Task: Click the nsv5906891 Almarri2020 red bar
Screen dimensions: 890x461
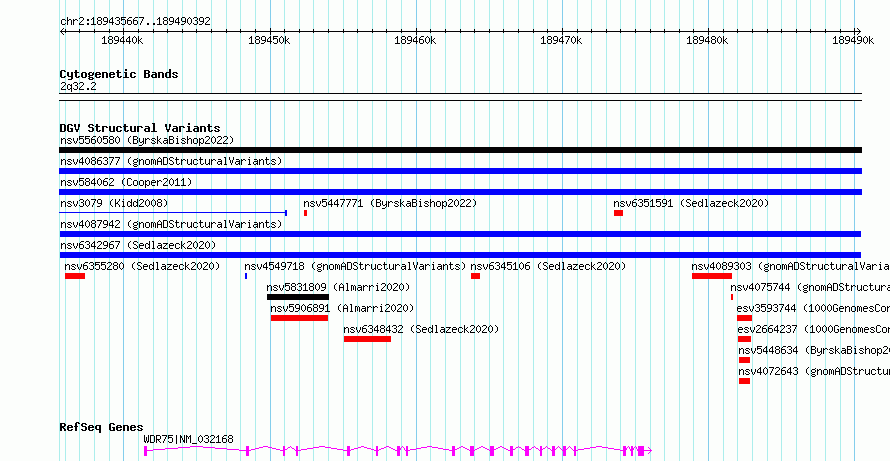Action: 299,318
